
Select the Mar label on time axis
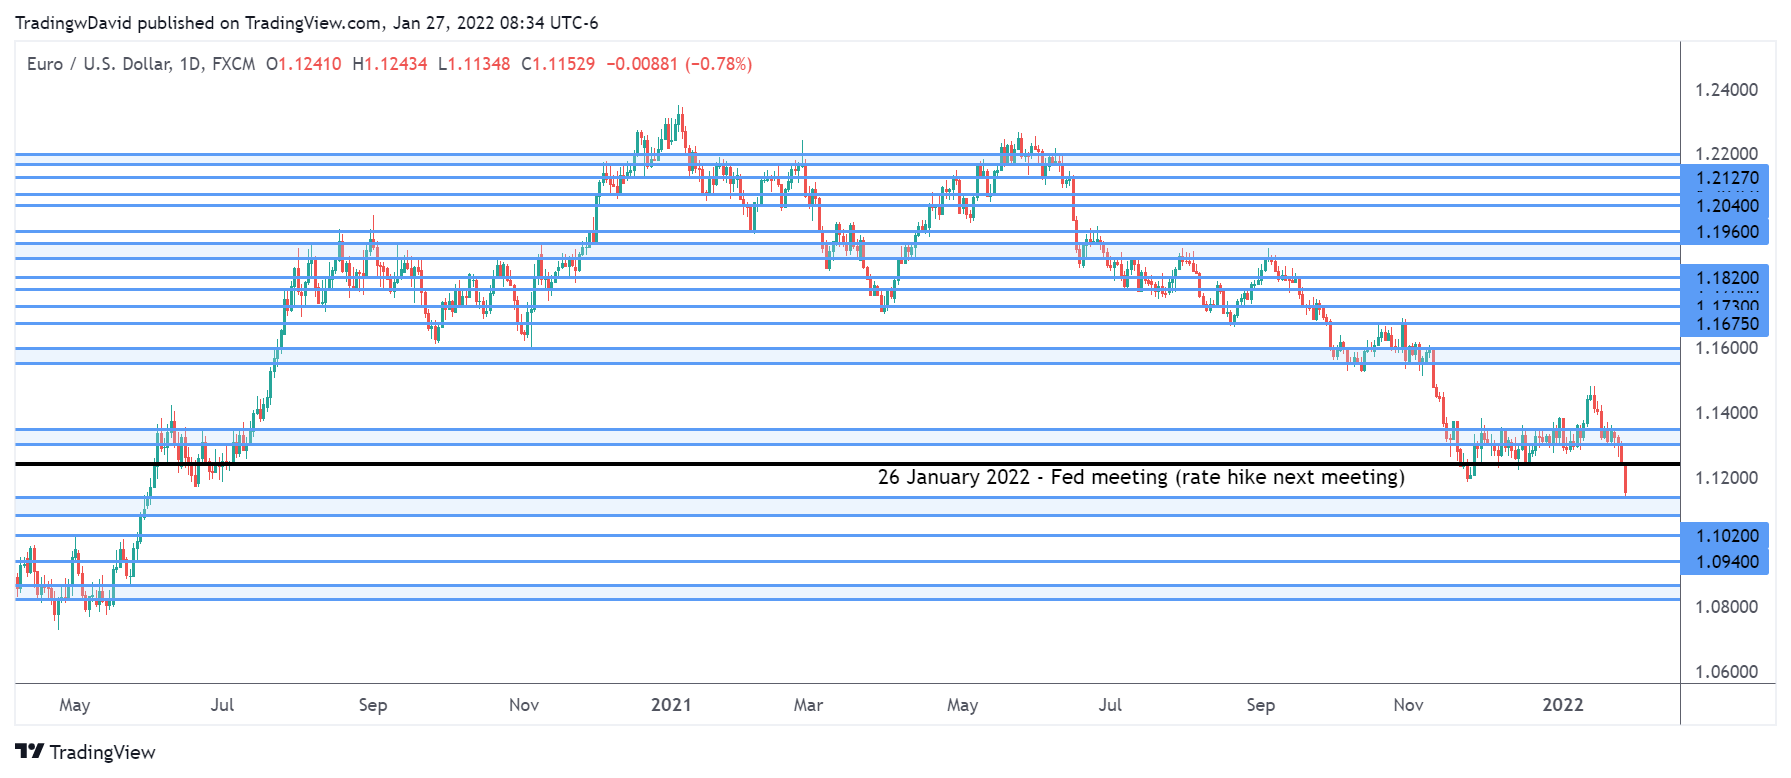pos(808,705)
